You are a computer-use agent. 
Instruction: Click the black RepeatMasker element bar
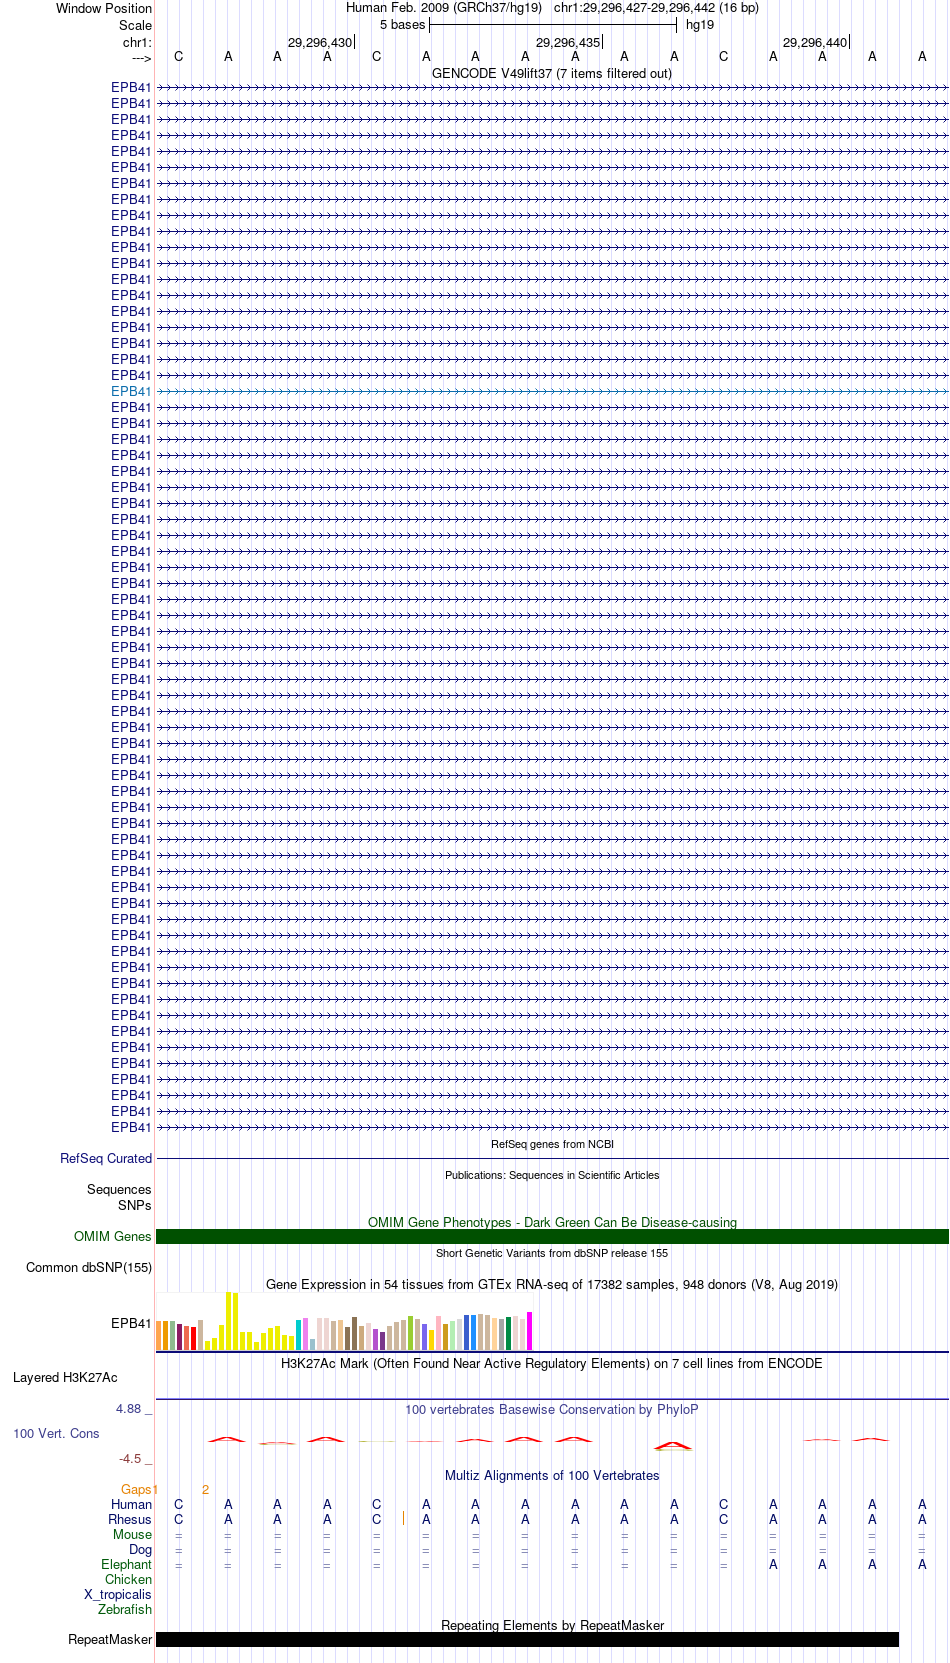click(527, 1639)
